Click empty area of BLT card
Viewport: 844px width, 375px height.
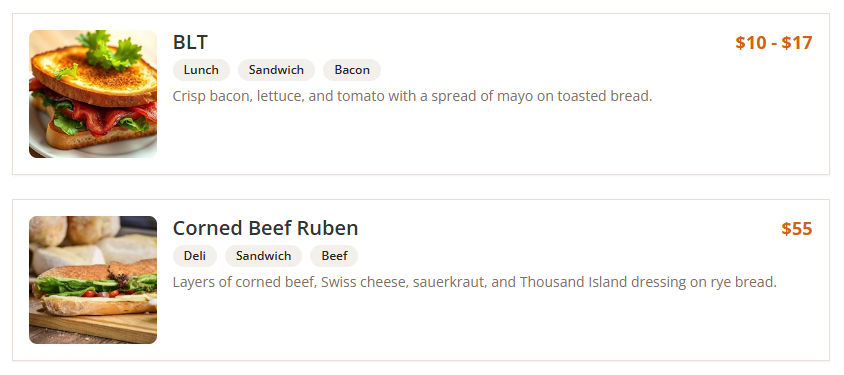point(484,140)
